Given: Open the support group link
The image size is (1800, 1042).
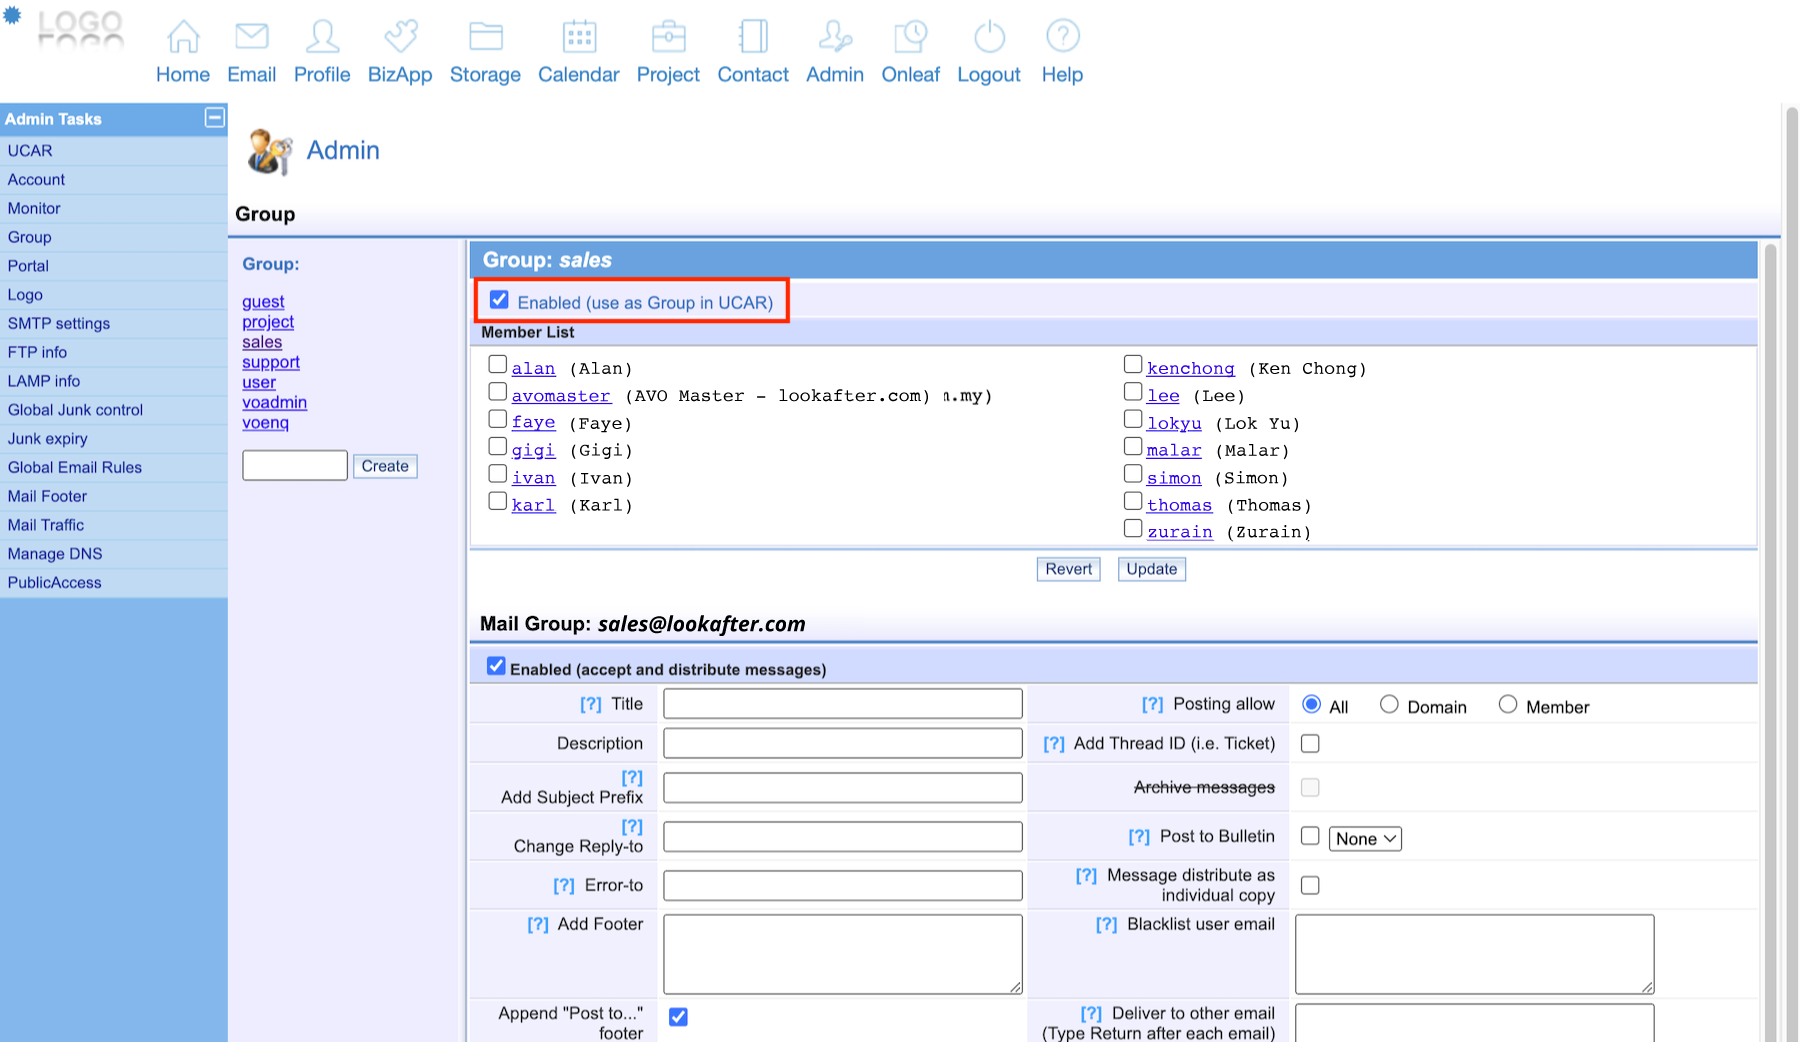Looking at the screenshot, I should pos(271,362).
